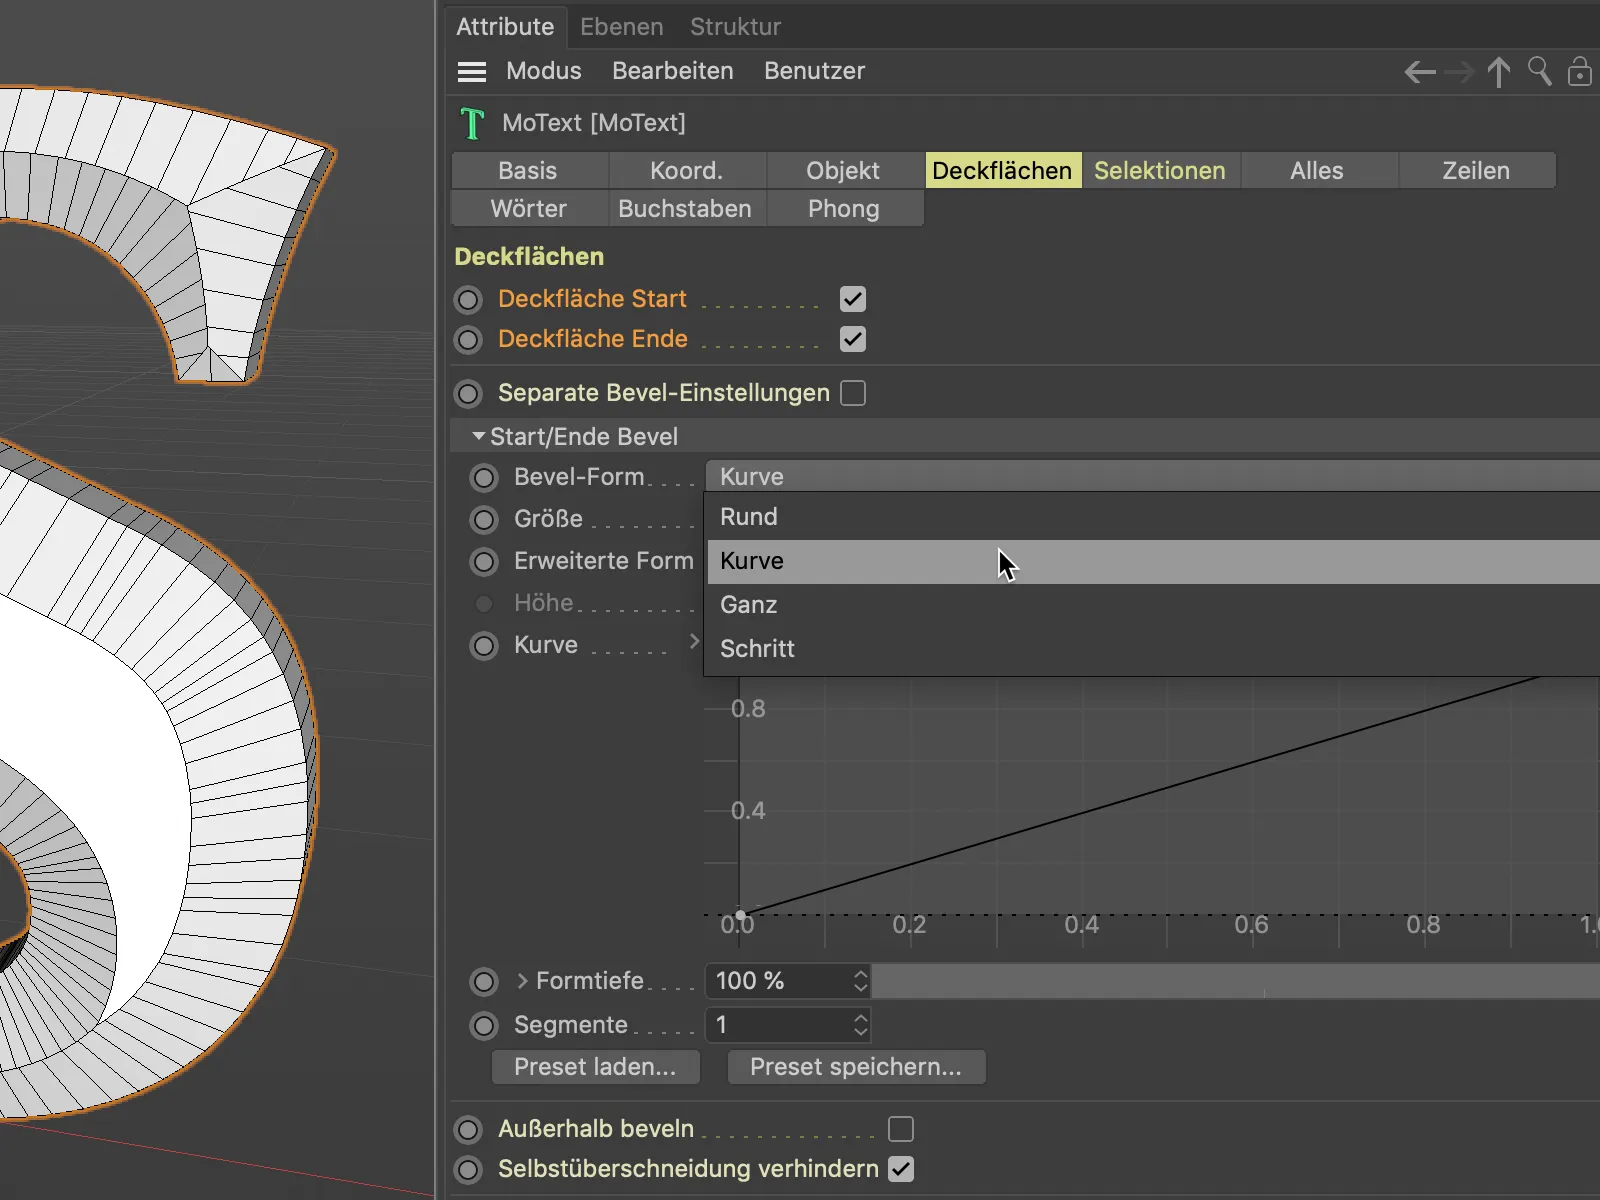Open the Bevel-Form dropdown field
Image resolution: width=1600 pixels, height=1200 pixels.
pyautogui.click(x=1152, y=477)
